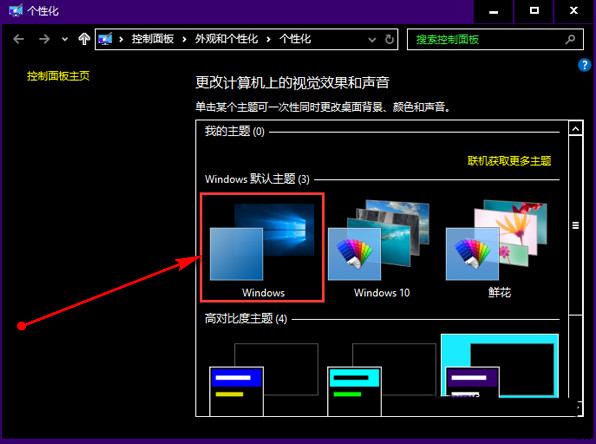Open the 控制面板主页 link
596x444 pixels.
point(58,76)
